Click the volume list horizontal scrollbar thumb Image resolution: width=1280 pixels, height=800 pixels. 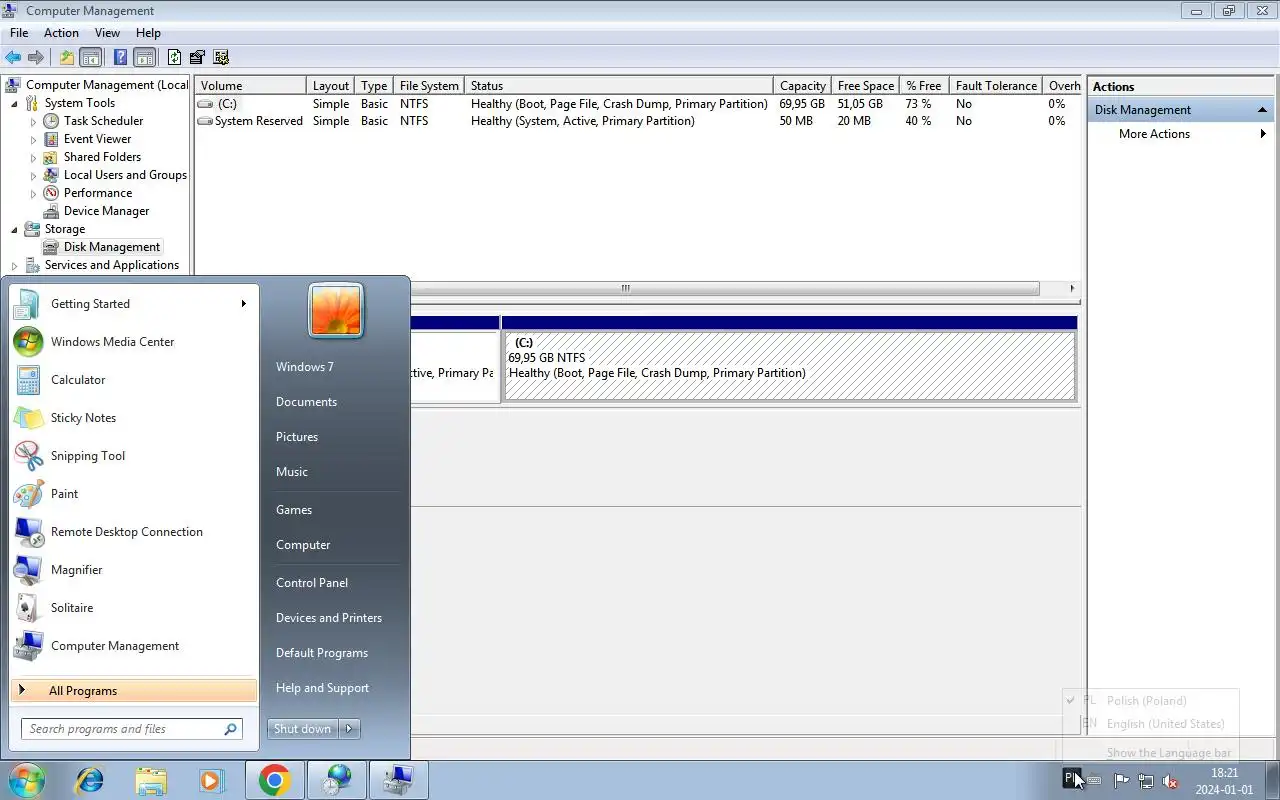tap(625, 289)
